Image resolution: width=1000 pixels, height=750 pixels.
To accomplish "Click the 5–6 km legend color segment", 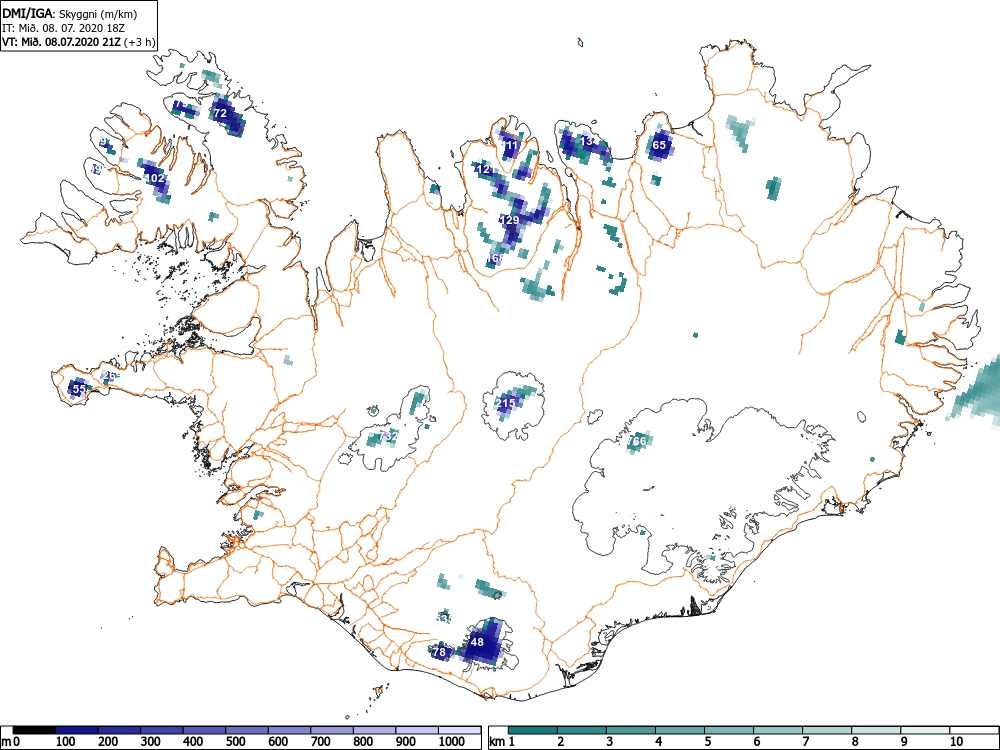I will point(729,730).
